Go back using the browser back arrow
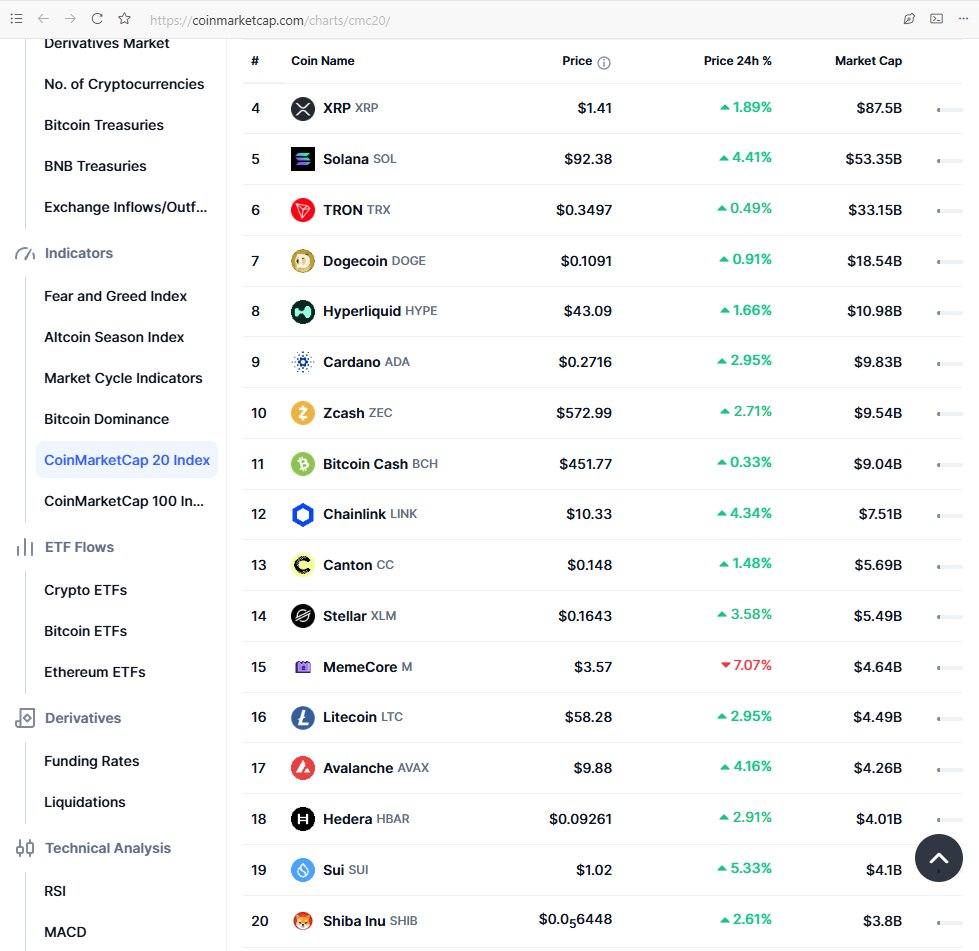Screen dimensions: 979x951 43,19
